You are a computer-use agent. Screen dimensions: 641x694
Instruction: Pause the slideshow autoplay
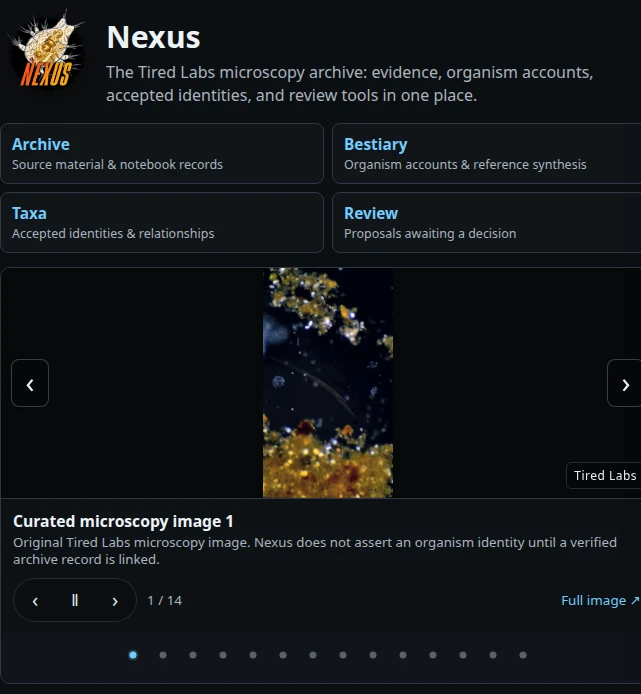point(75,601)
